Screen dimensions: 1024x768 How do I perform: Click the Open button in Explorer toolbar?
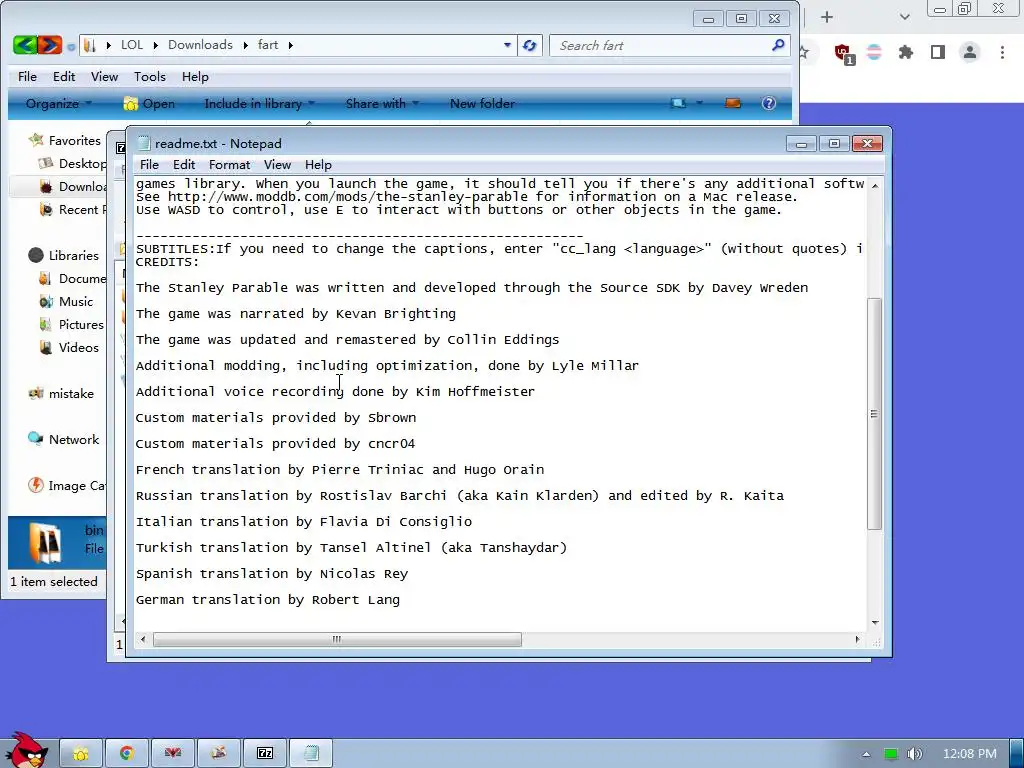[x=149, y=103]
